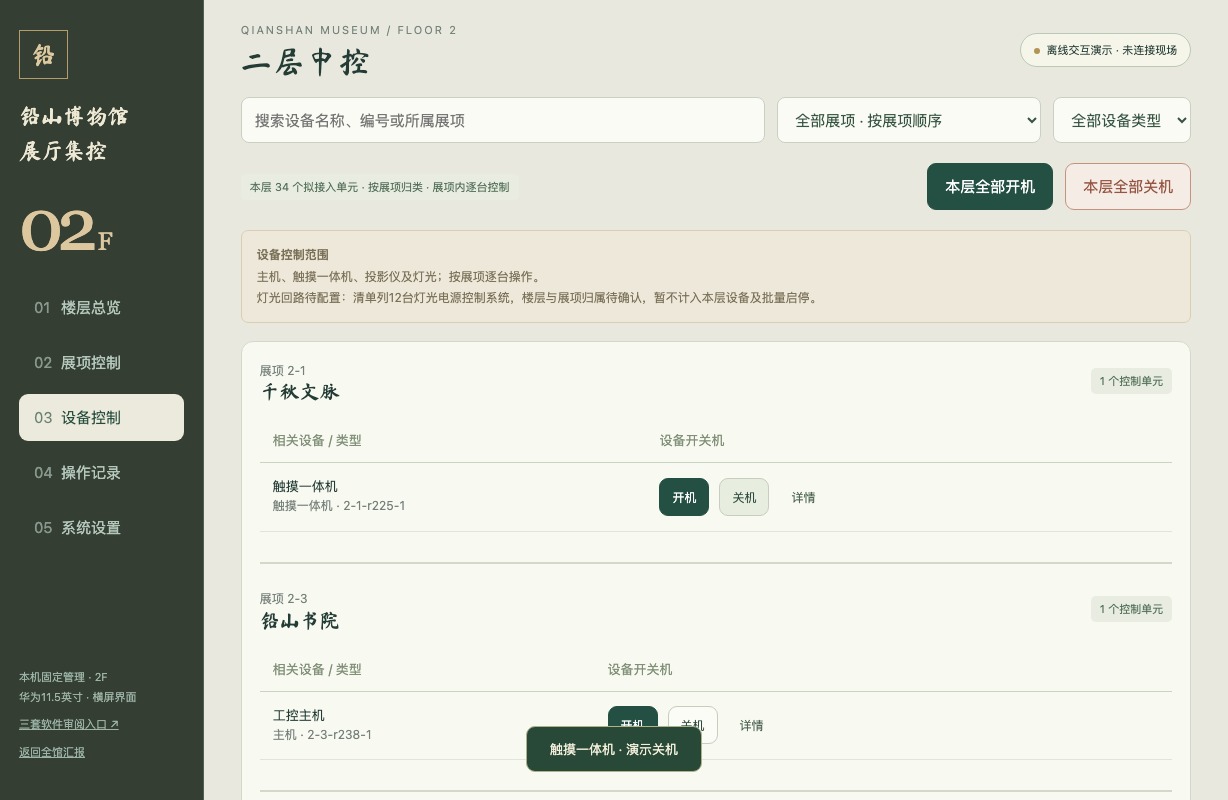Click the 展项 2-1 label
Viewport: 1228px width, 800px height.
click(283, 370)
